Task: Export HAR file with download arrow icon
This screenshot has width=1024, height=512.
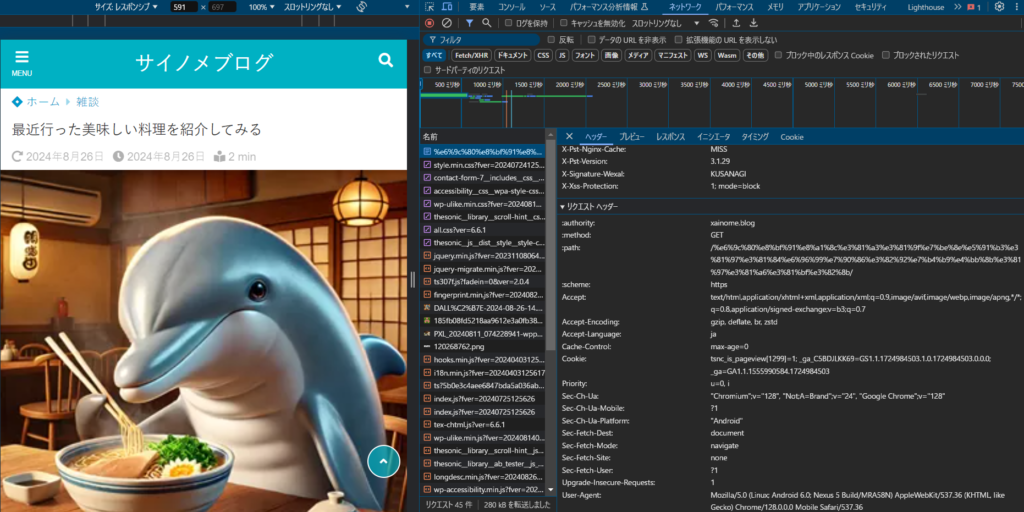Action: tap(754, 23)
